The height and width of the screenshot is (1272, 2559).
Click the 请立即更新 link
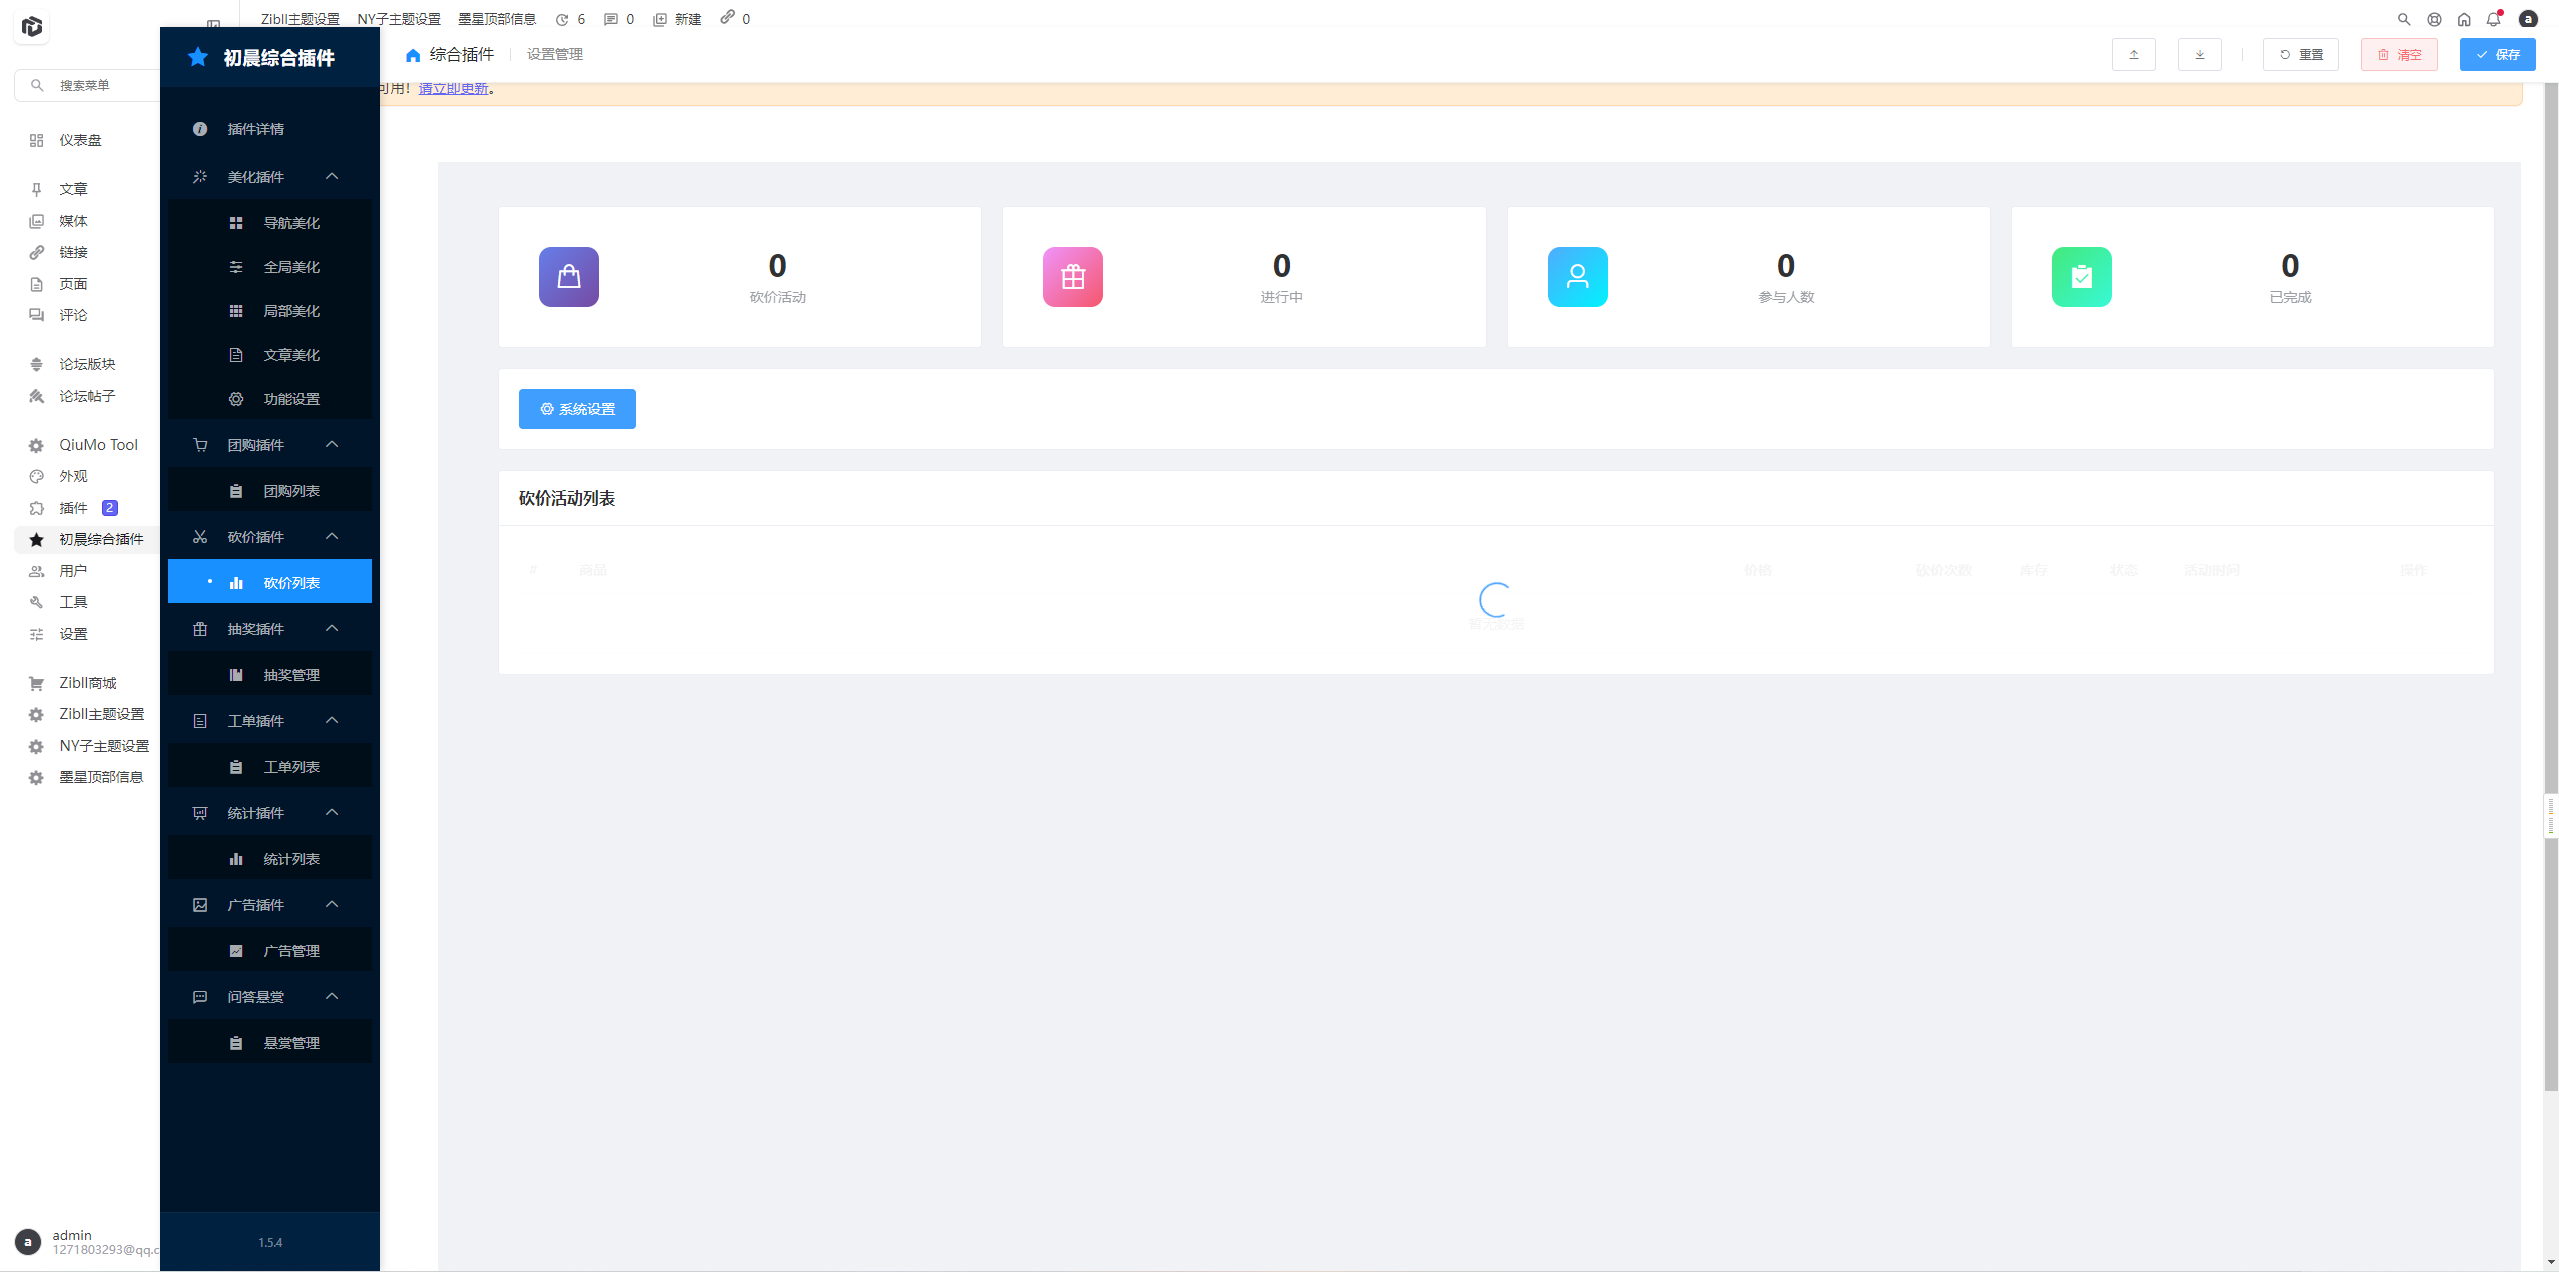454,89
